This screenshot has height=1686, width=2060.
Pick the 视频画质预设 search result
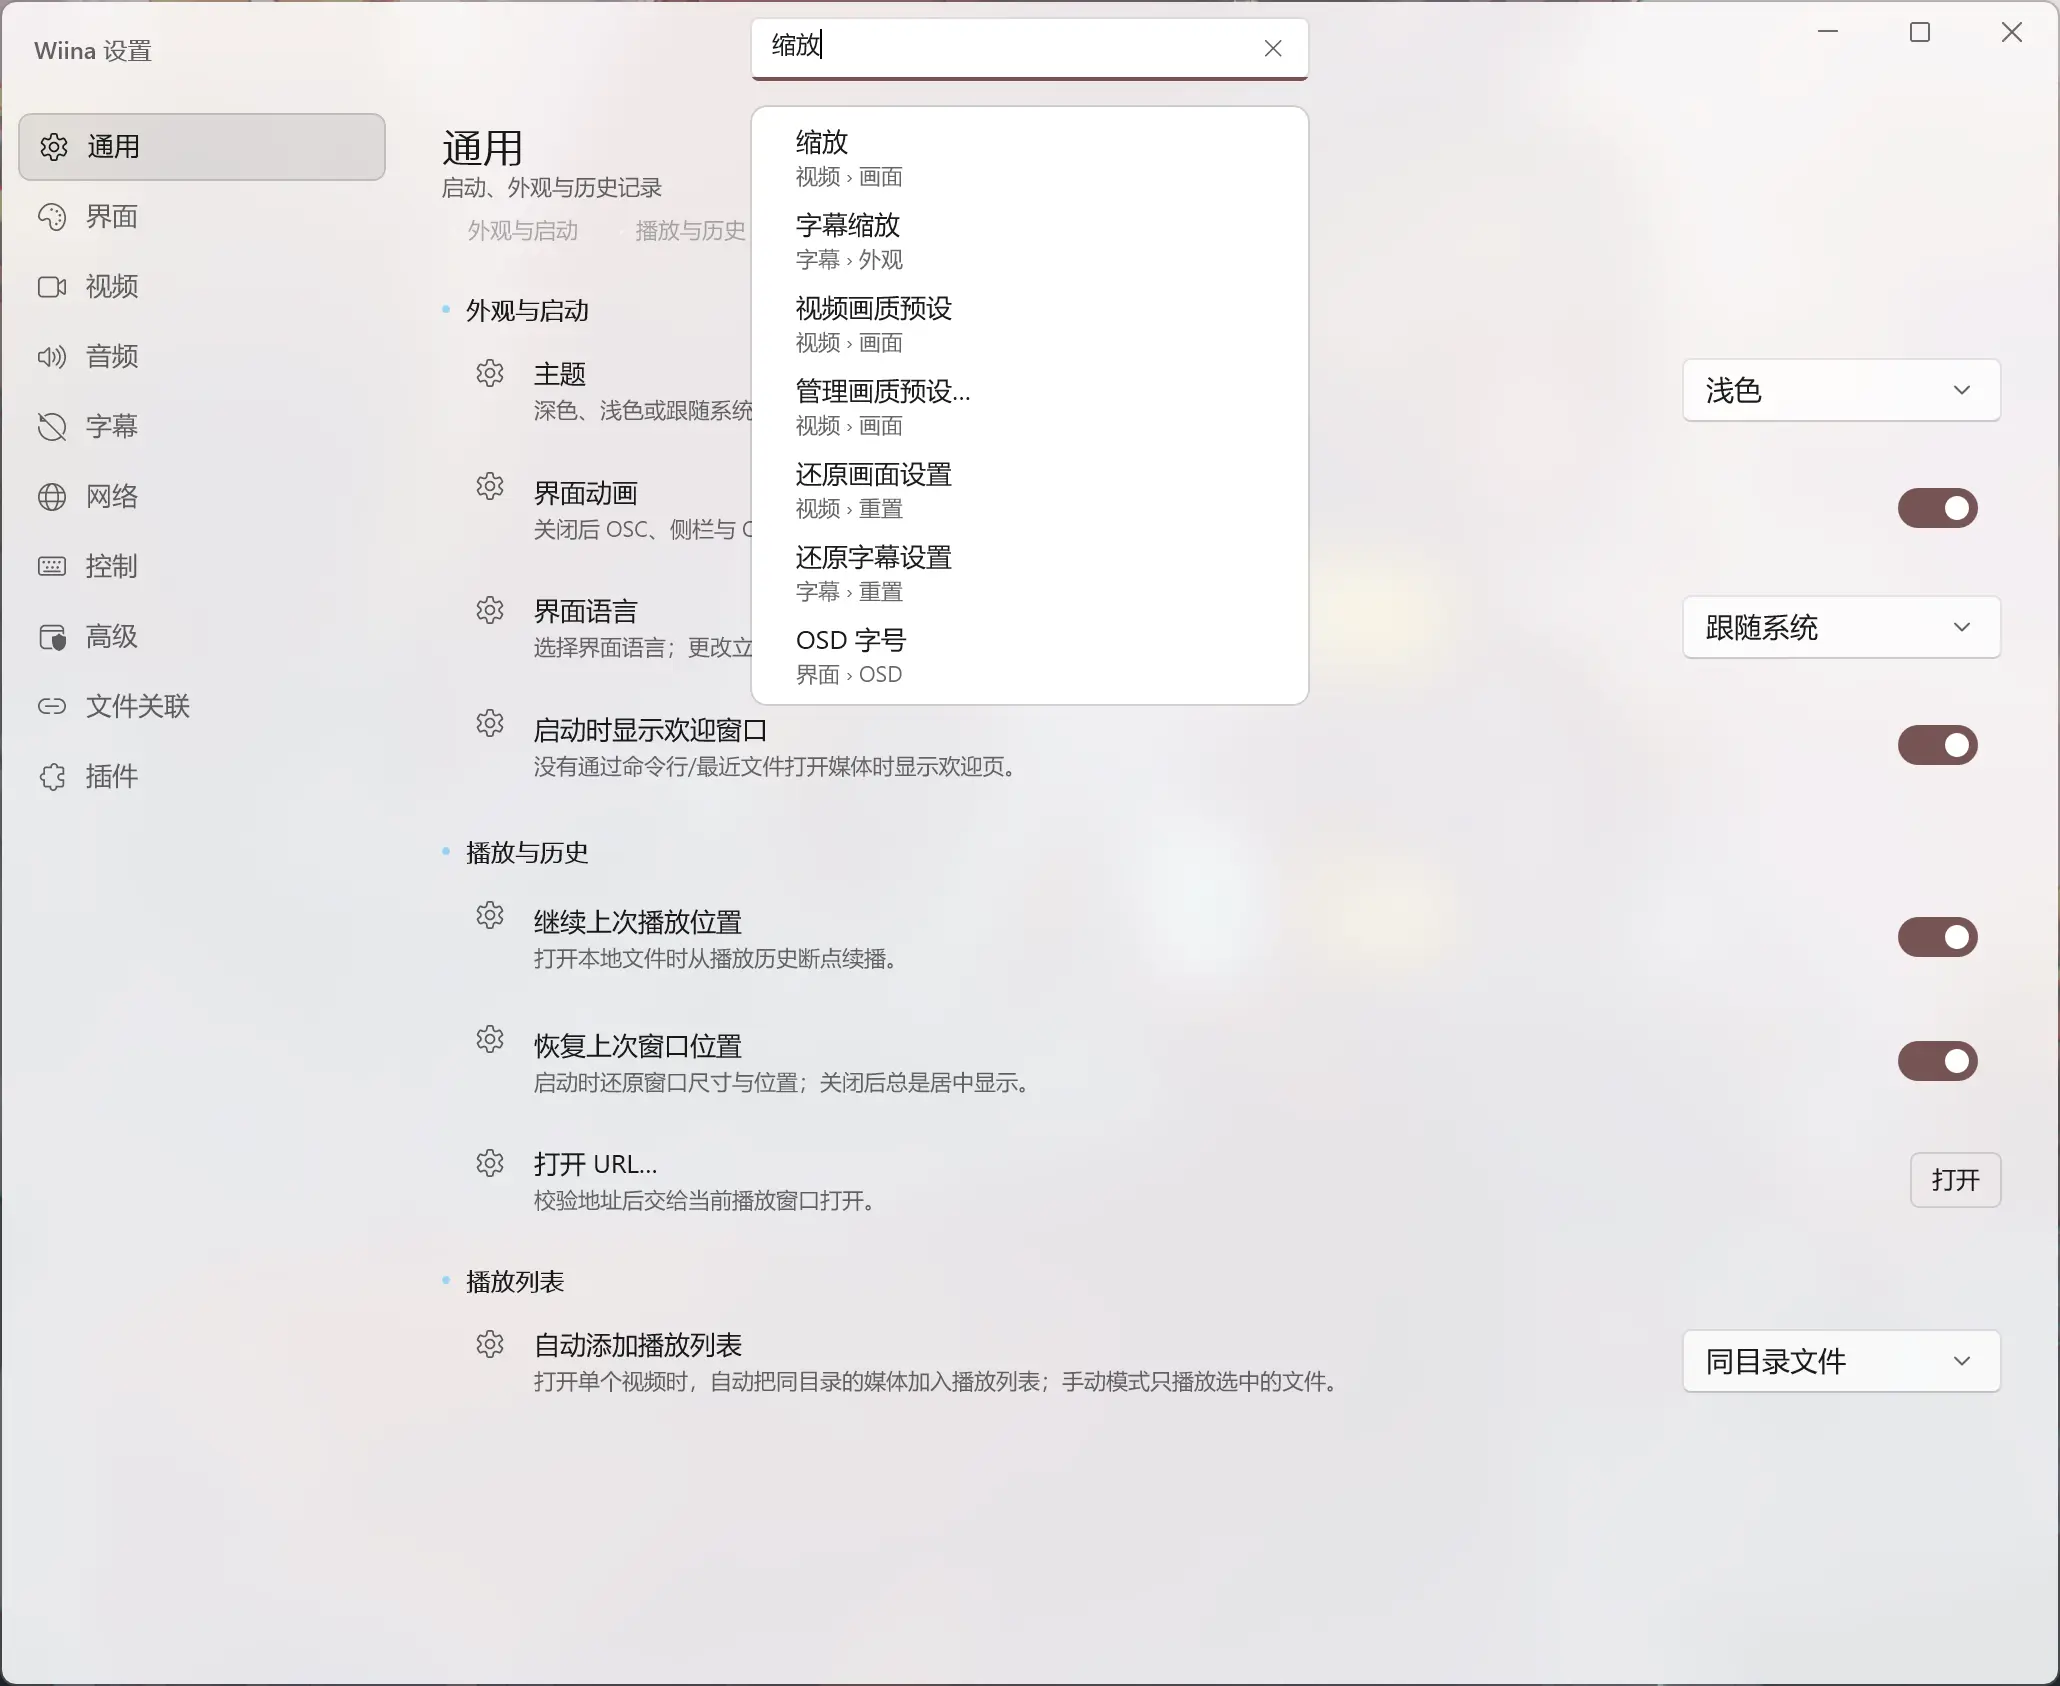[x=1030, y=324]
